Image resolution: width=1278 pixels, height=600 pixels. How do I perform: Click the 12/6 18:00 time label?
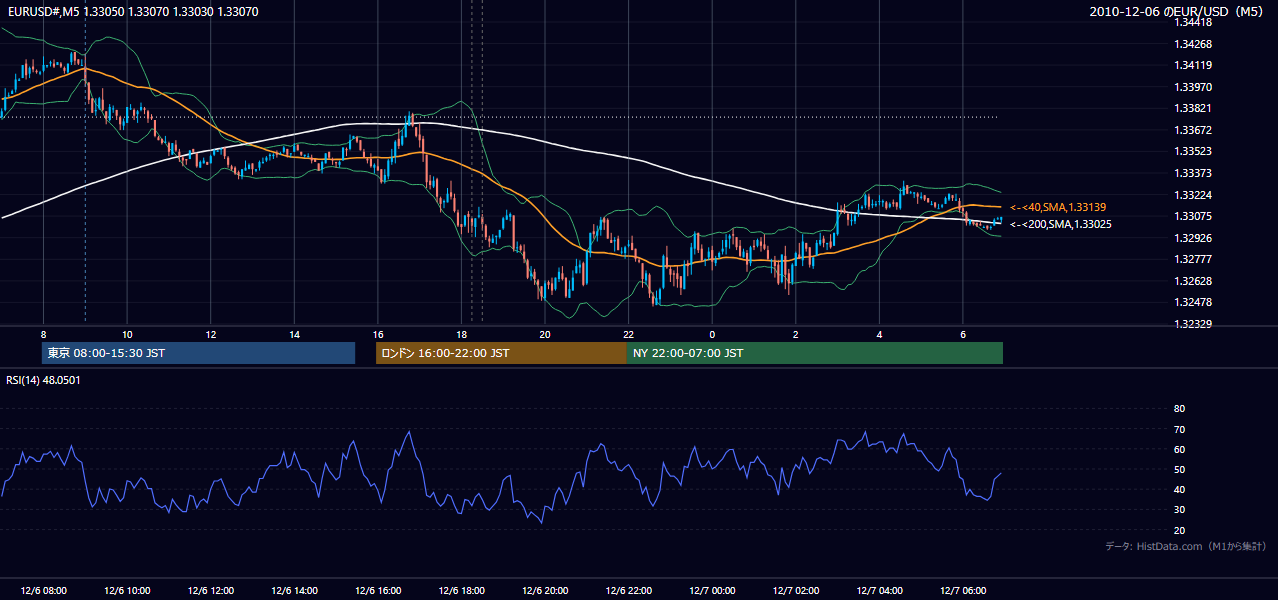pyautogui.click(x=461, y=590)
